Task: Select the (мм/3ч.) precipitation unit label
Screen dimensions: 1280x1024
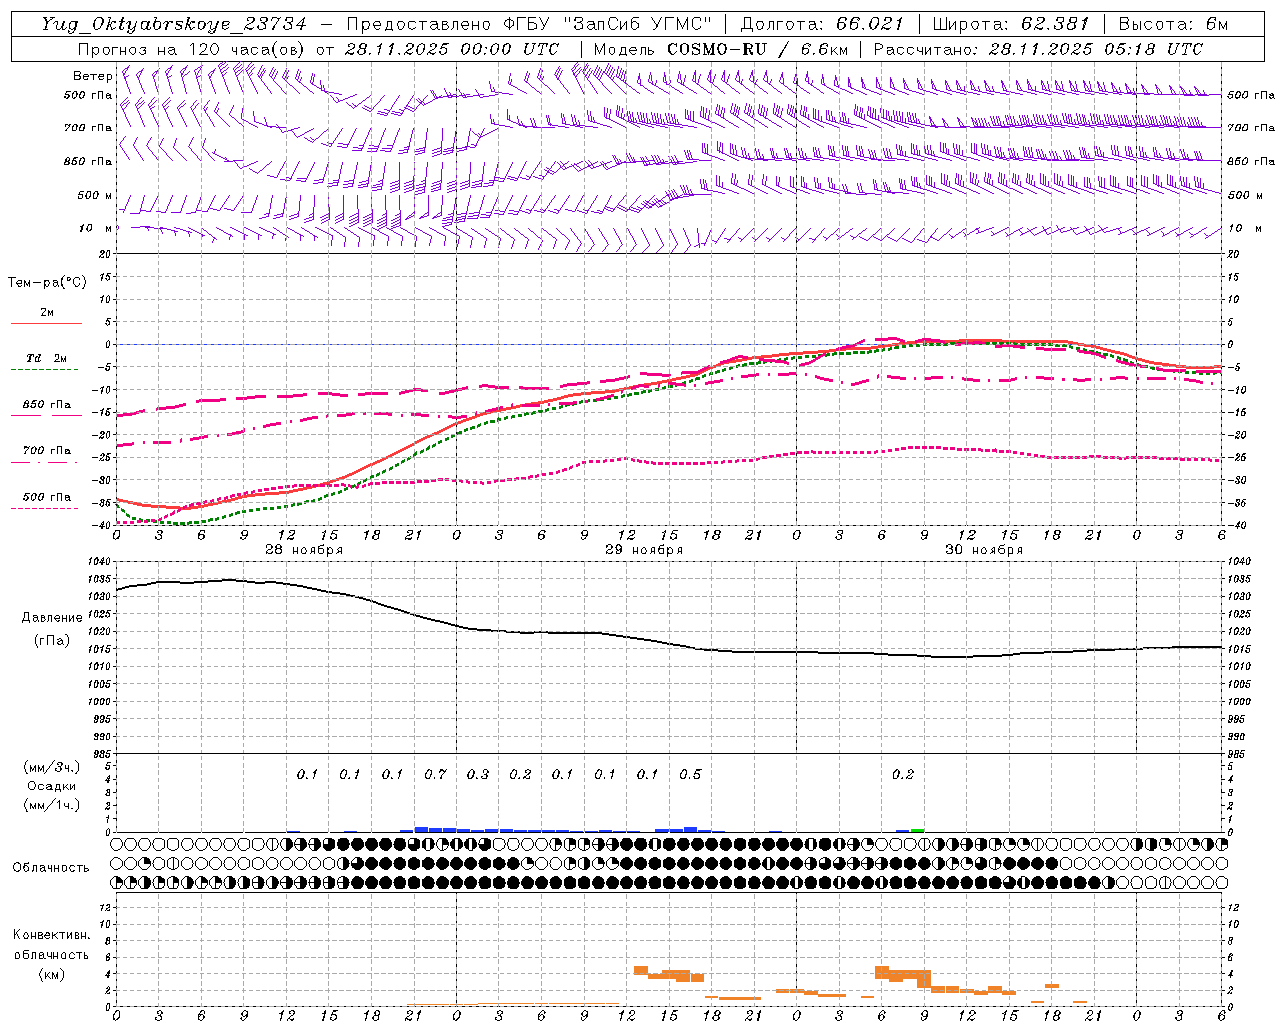Action: pyautogui.click(x=51, y=767)
